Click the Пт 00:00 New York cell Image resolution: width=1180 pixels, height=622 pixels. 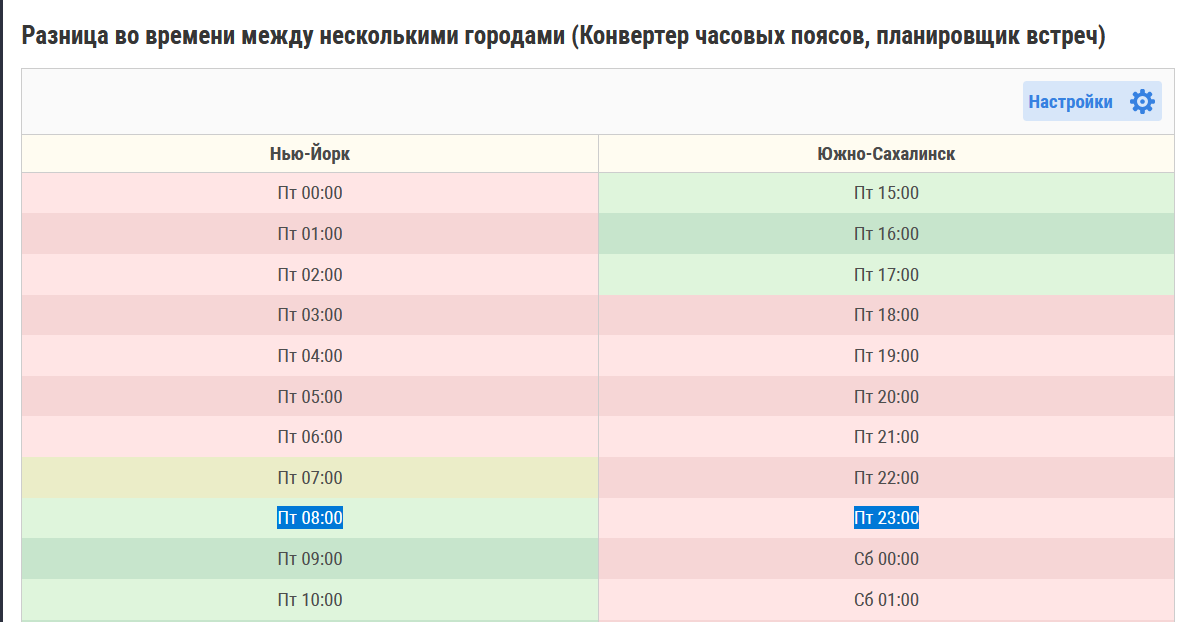310,193
